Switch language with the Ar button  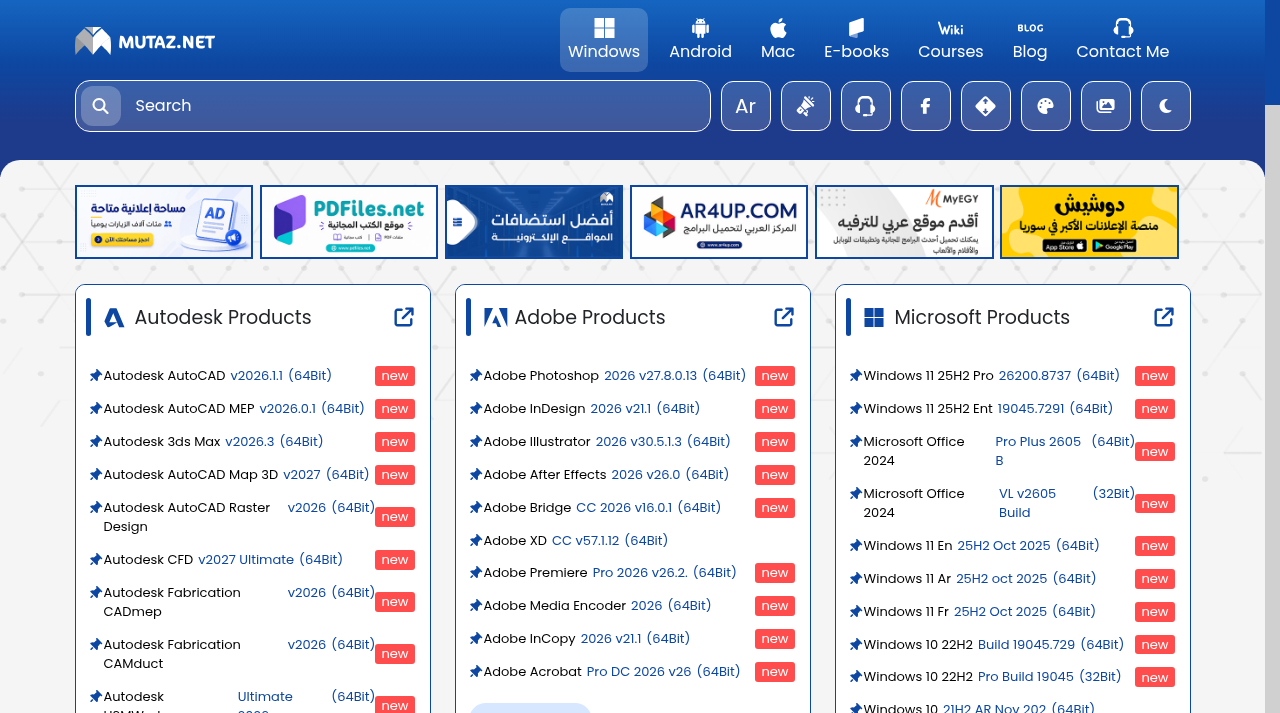coord(746,106)
